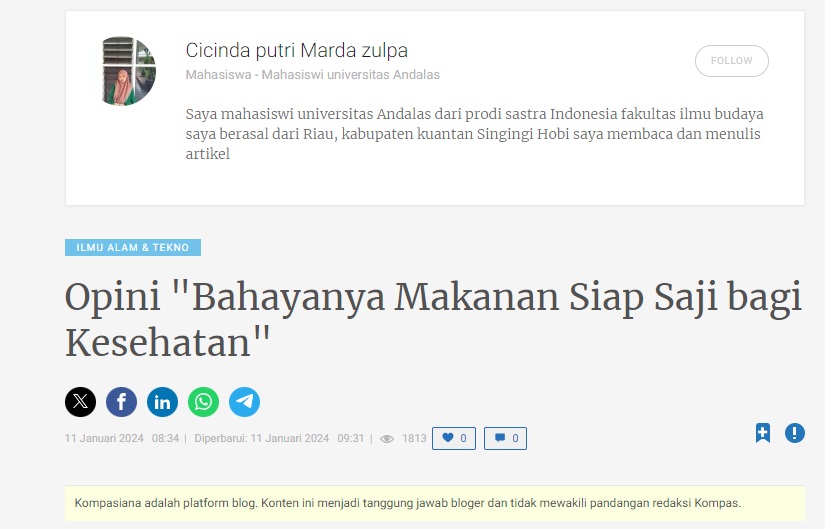Share article on LinkedIn
Screen dimensions: 825x529
pos(163,402)
